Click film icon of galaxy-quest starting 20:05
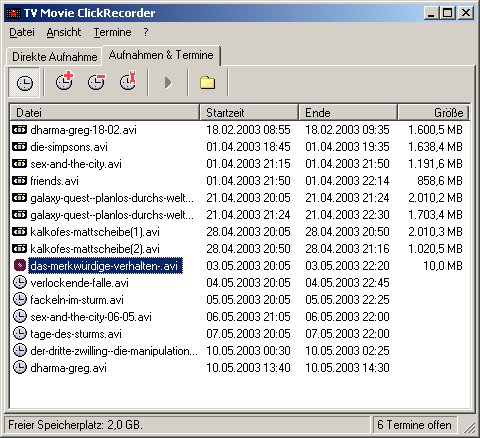 click(19, 197)
